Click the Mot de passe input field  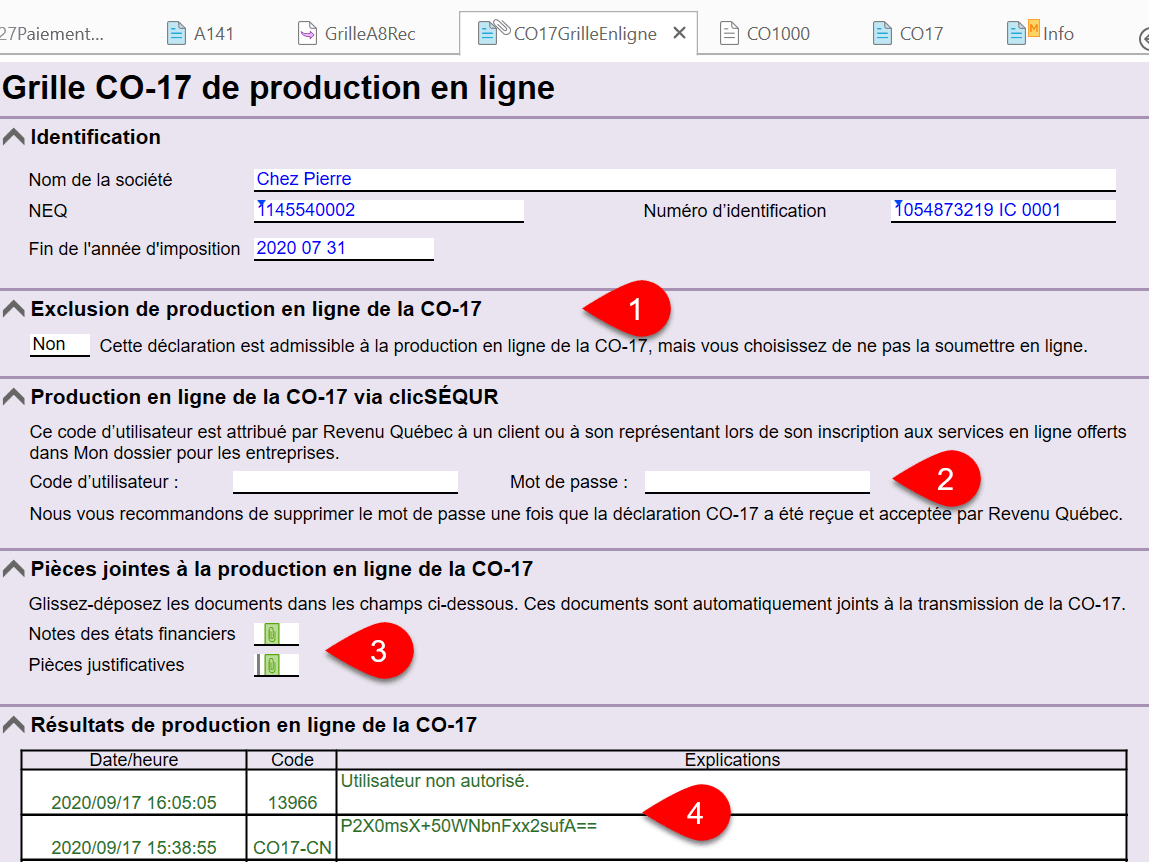pyautogui.click(x=757, y=482)
